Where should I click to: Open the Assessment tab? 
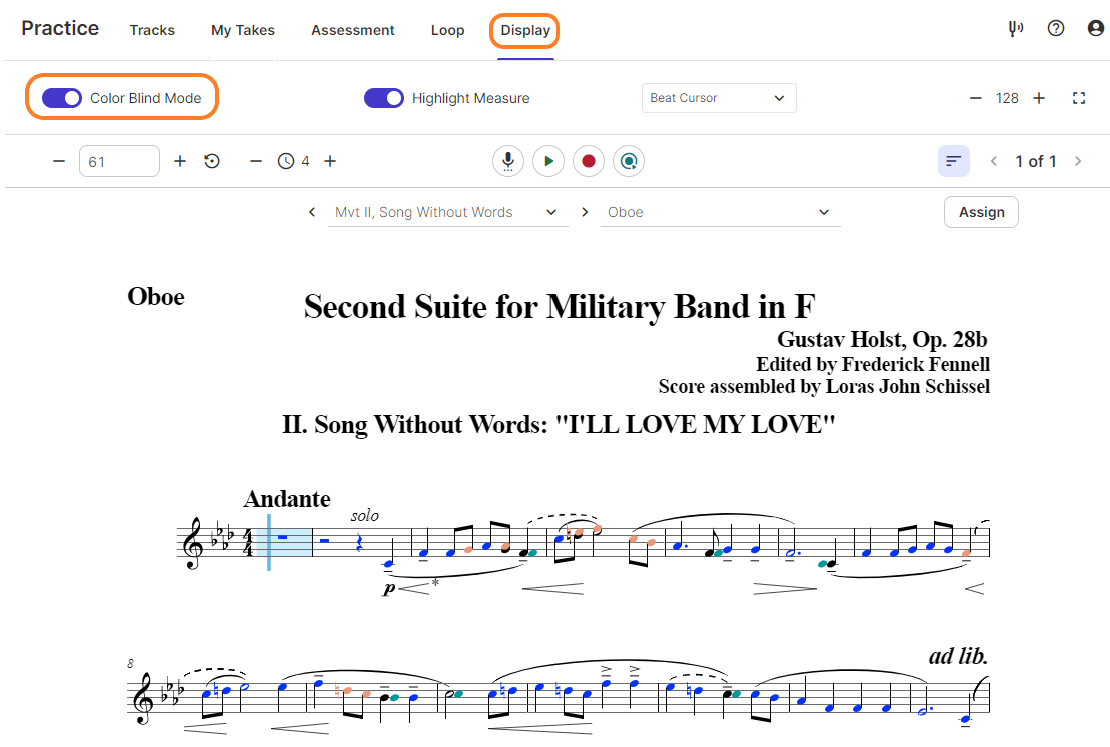(x=353, y=30)
